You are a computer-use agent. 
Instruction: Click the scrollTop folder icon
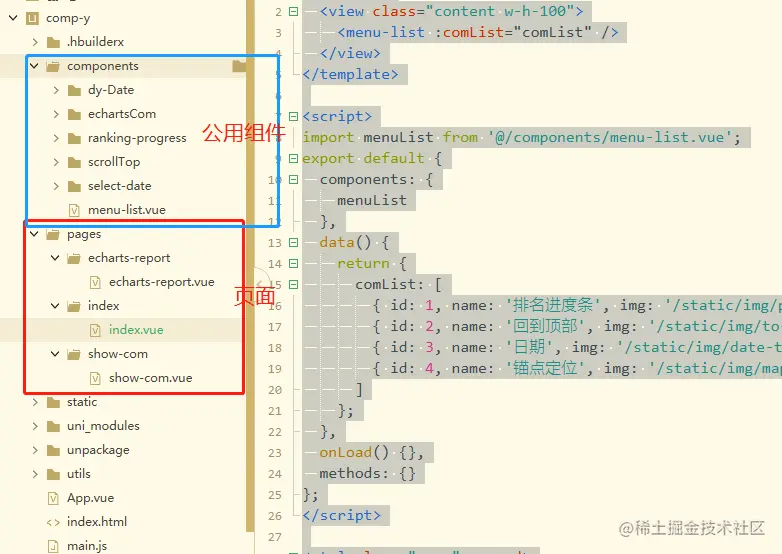click(x=74, y=162)
